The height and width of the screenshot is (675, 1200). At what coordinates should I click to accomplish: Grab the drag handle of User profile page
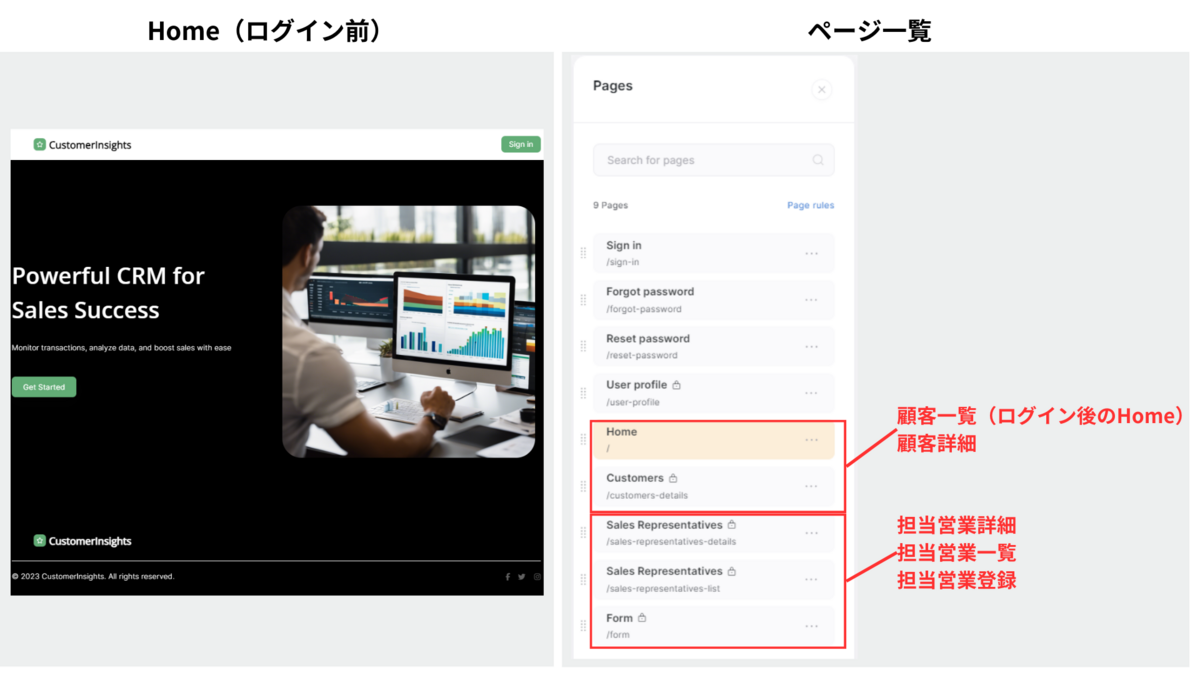point(583,393)
